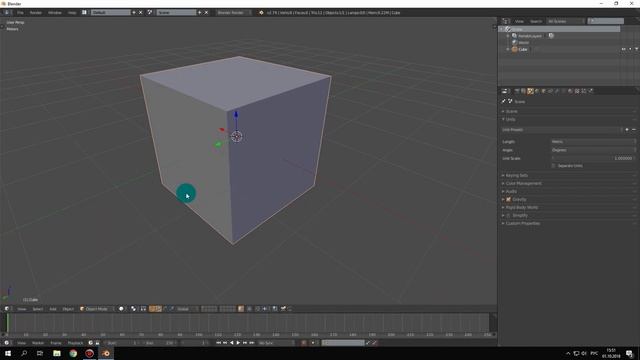
Task: Click the Blender logo icon in info header
Action: (x=261, y=13)
